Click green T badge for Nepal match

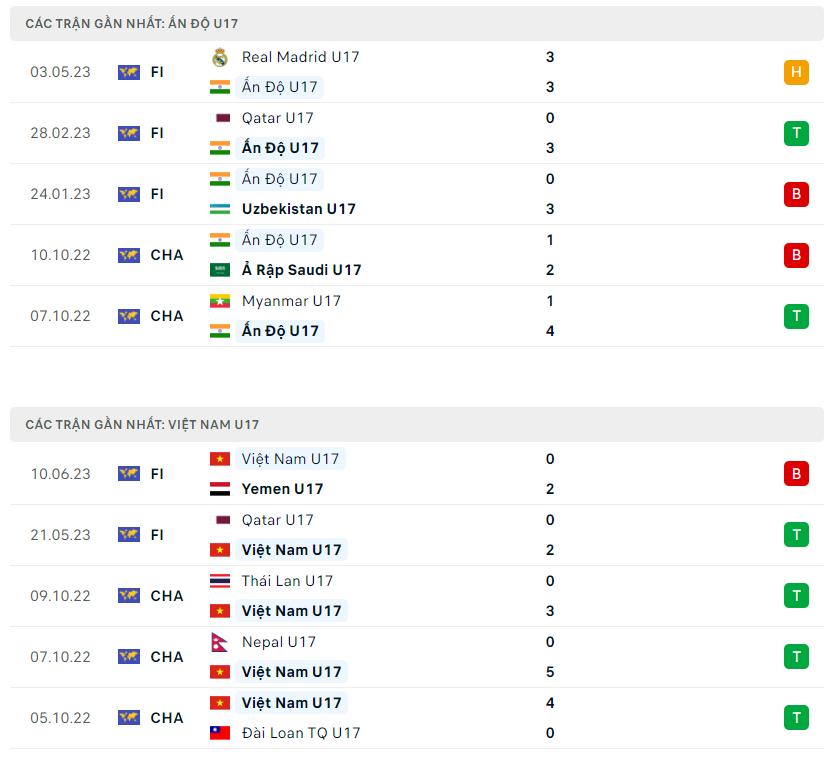[x=796, y=657]
